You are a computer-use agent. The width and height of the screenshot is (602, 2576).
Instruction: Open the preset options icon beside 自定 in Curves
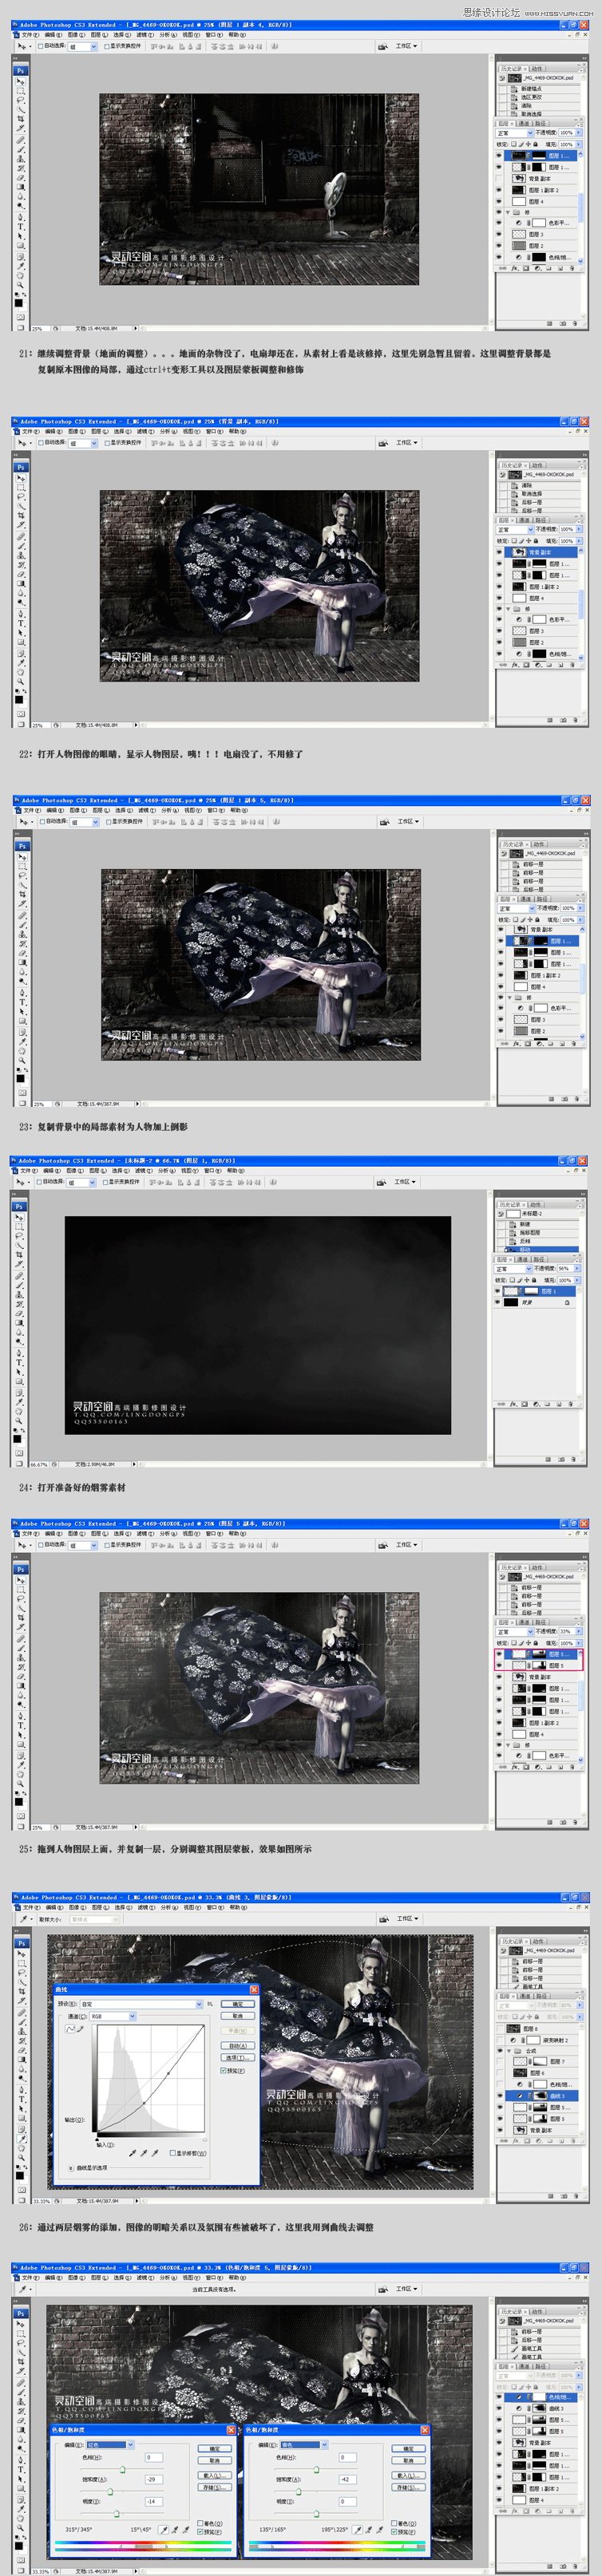coord(210,2004)
